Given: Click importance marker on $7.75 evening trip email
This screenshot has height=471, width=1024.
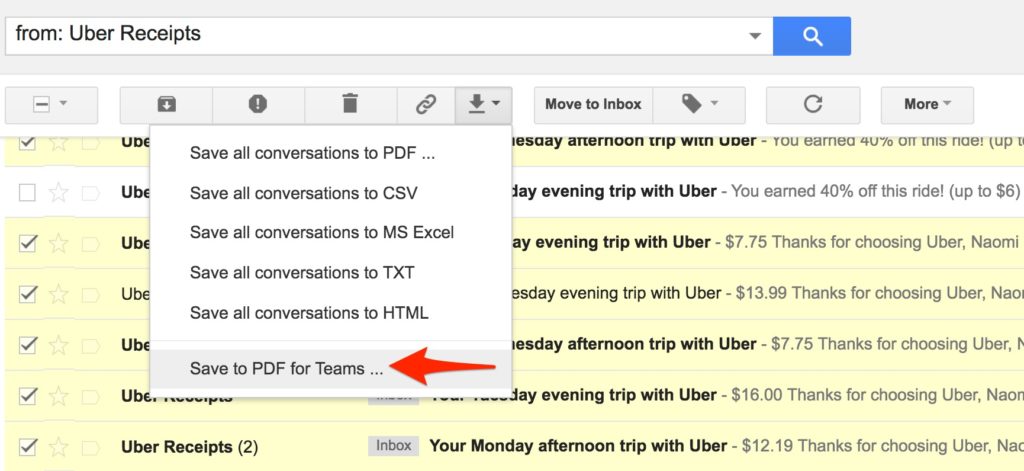Looking at the screenshot, I should point(90,244).
